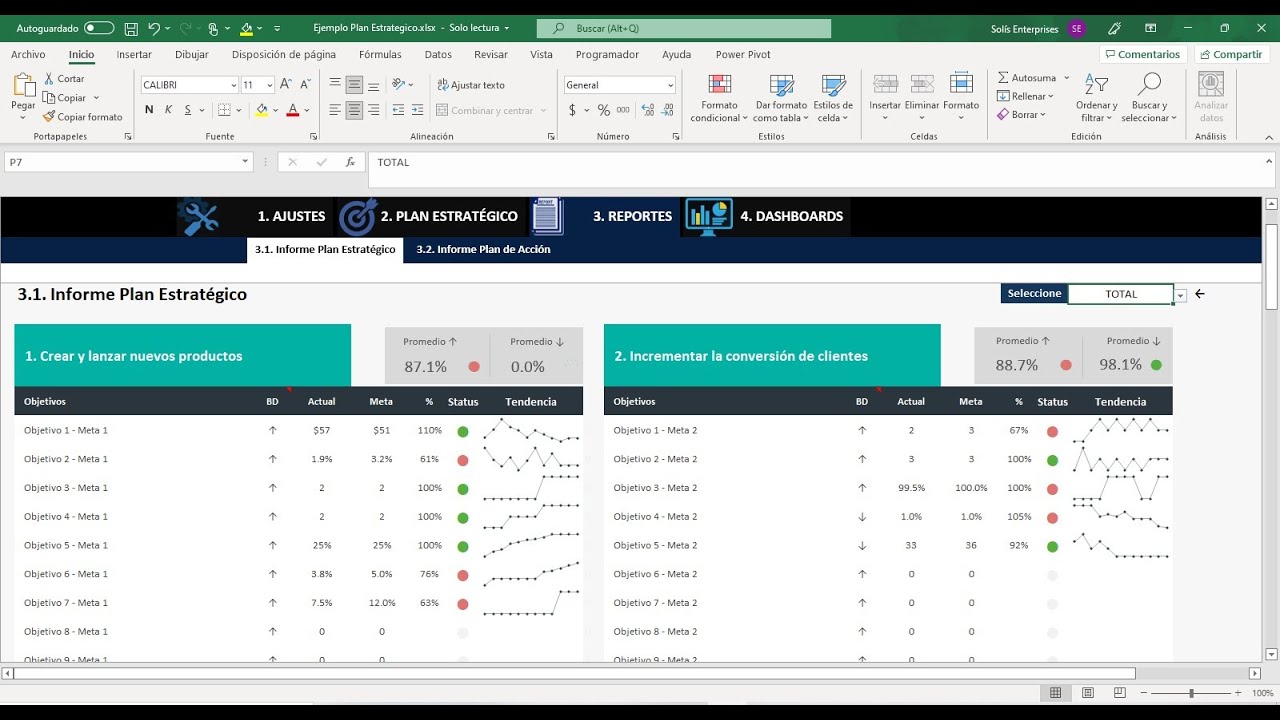Open the General number format dropdown

click(671, 85)
